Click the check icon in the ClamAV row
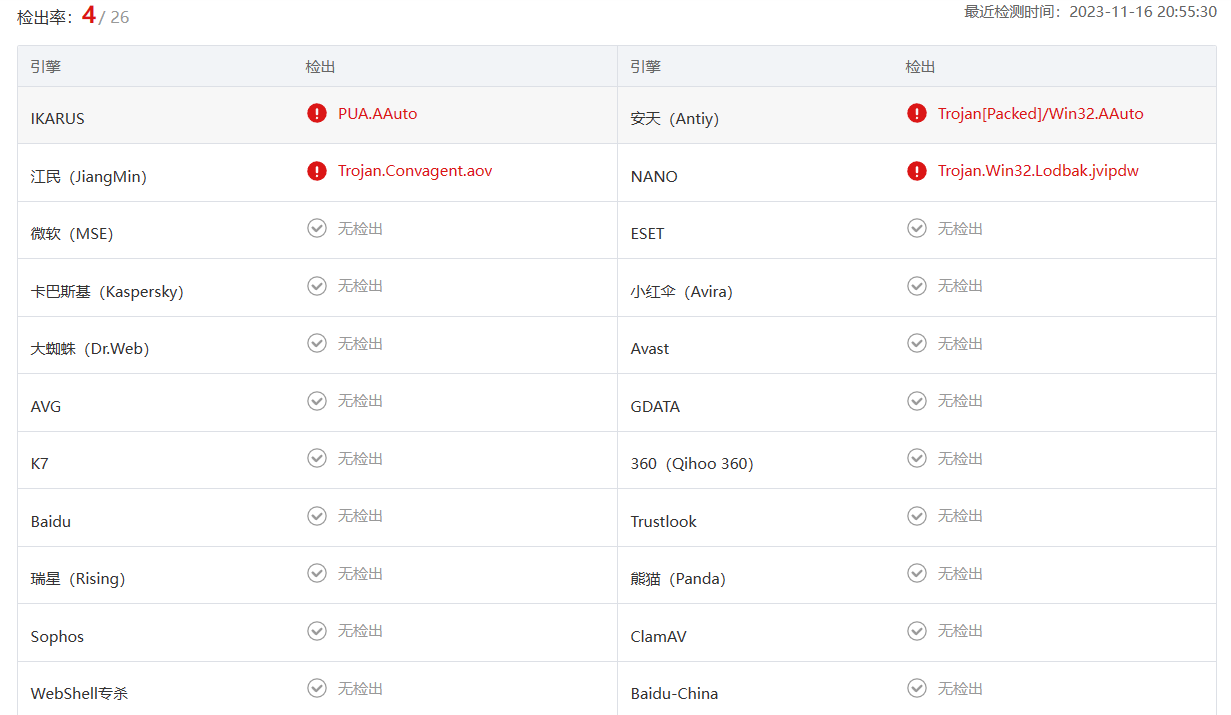This screenshot has width=1231, height=715. [917, 631]
